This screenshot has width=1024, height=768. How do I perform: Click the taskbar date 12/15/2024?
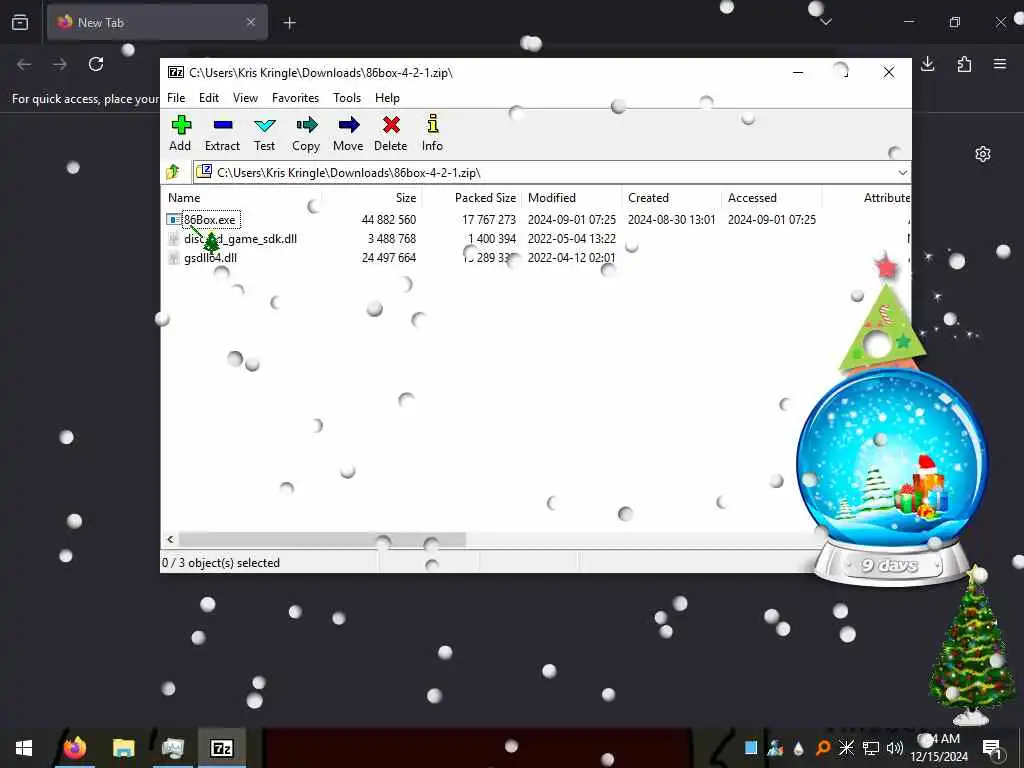(x=939, y=756)
